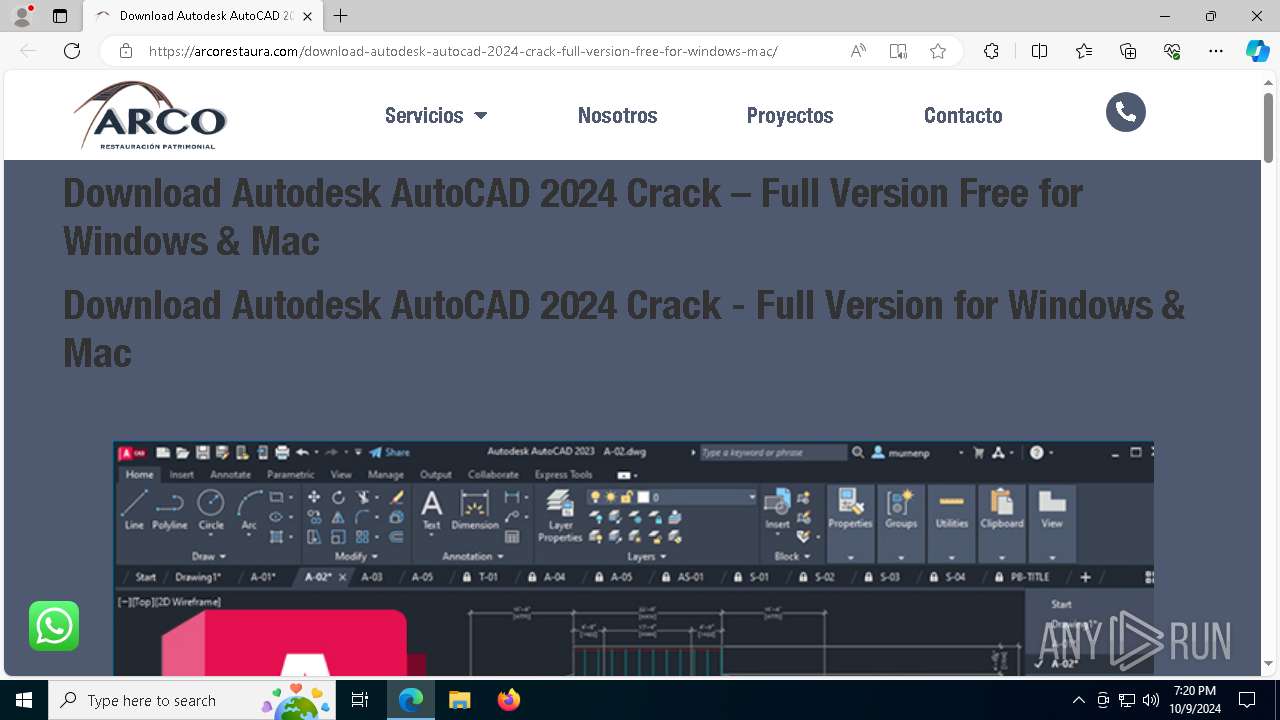Open the Favorites list
This screenshot has height=720, width=1280.
coord(1084,51)
